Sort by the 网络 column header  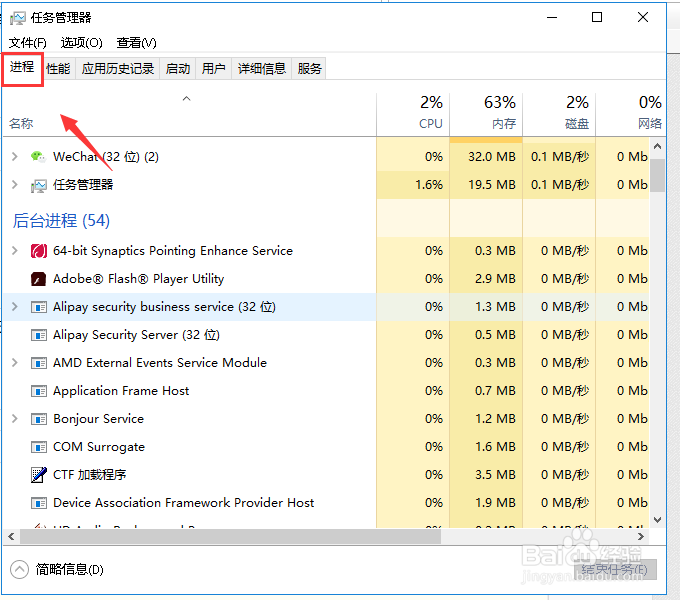tap(631, 114)
